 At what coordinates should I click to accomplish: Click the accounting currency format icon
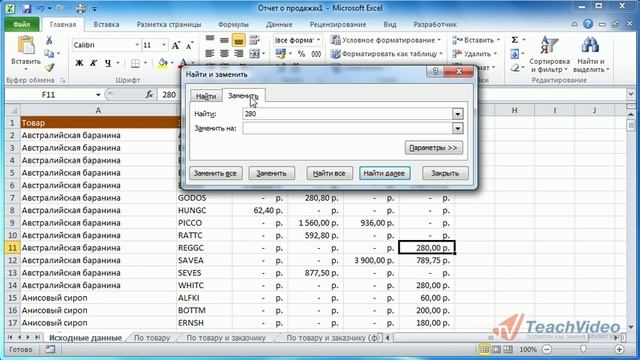click(280, 53)
